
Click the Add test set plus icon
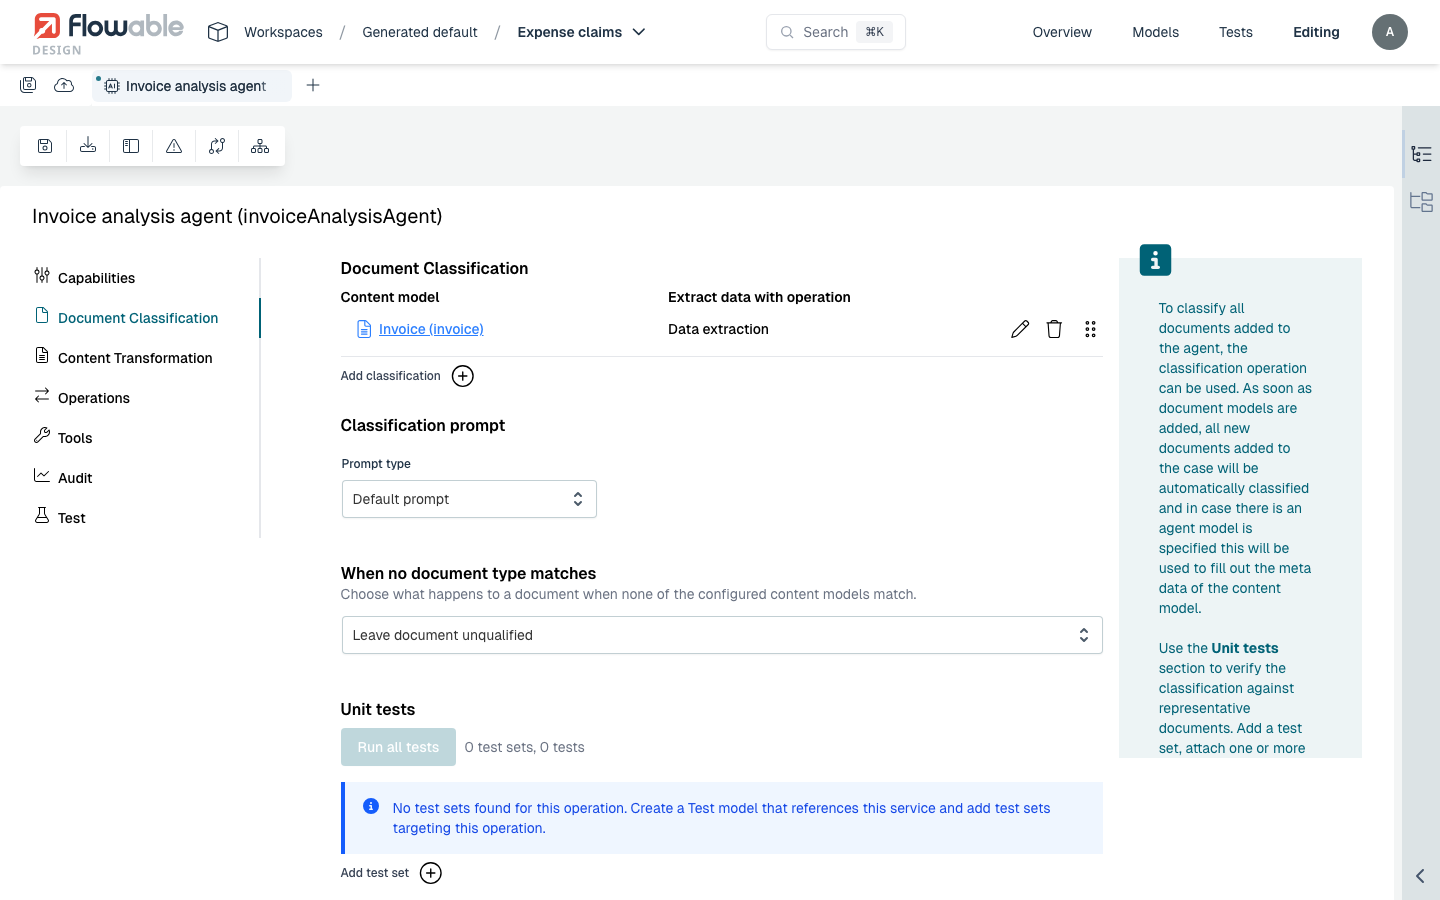[x=431, y=873]
